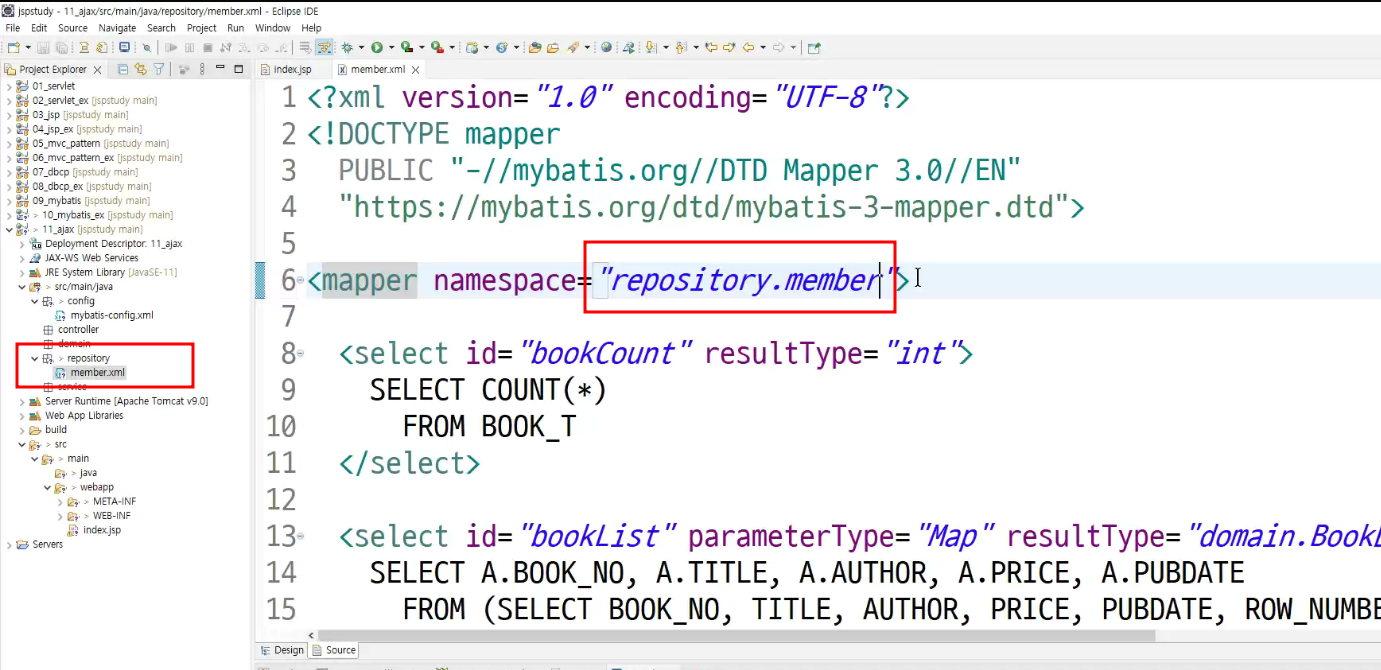1381x670 pixels.
Task: Switch to the Design tab
Action: (x=281, y=650)
